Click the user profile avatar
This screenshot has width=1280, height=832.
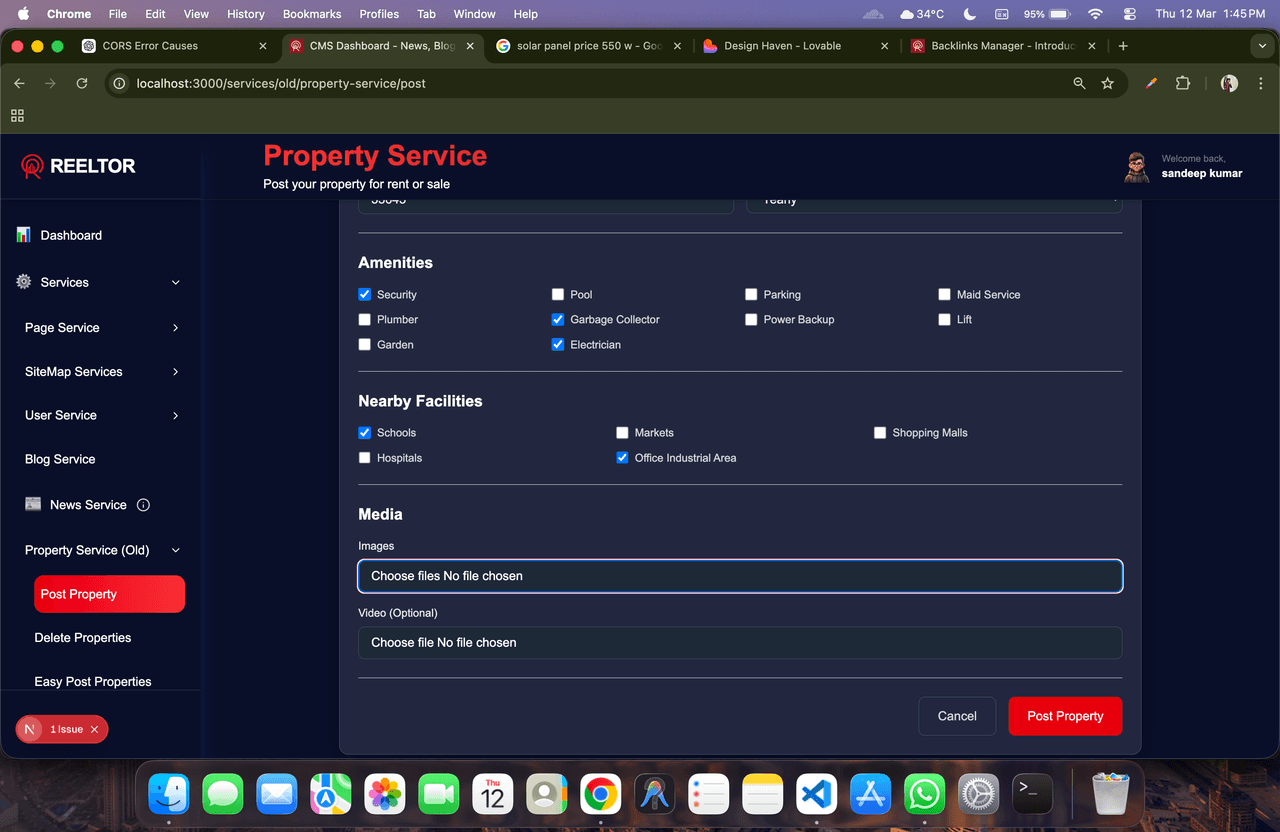1136,167
